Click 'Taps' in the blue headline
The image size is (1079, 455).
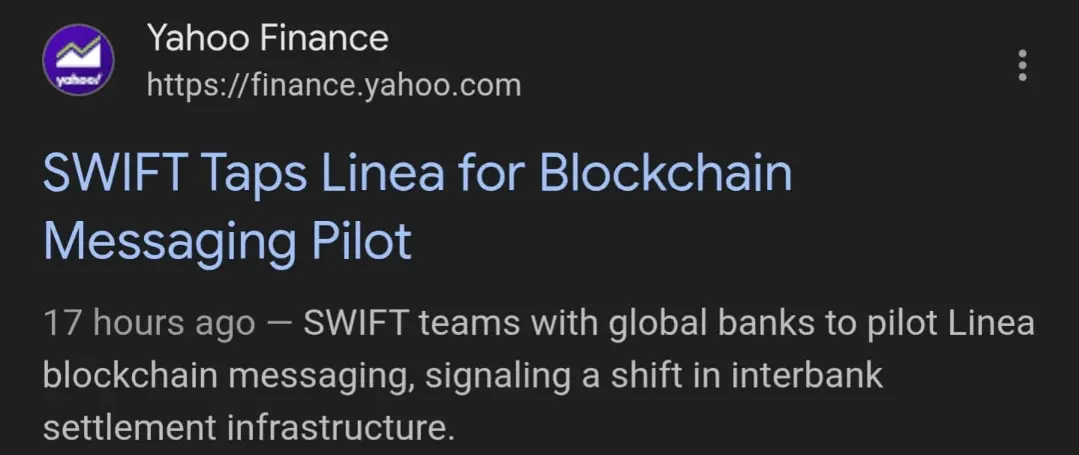pos(253,174)
